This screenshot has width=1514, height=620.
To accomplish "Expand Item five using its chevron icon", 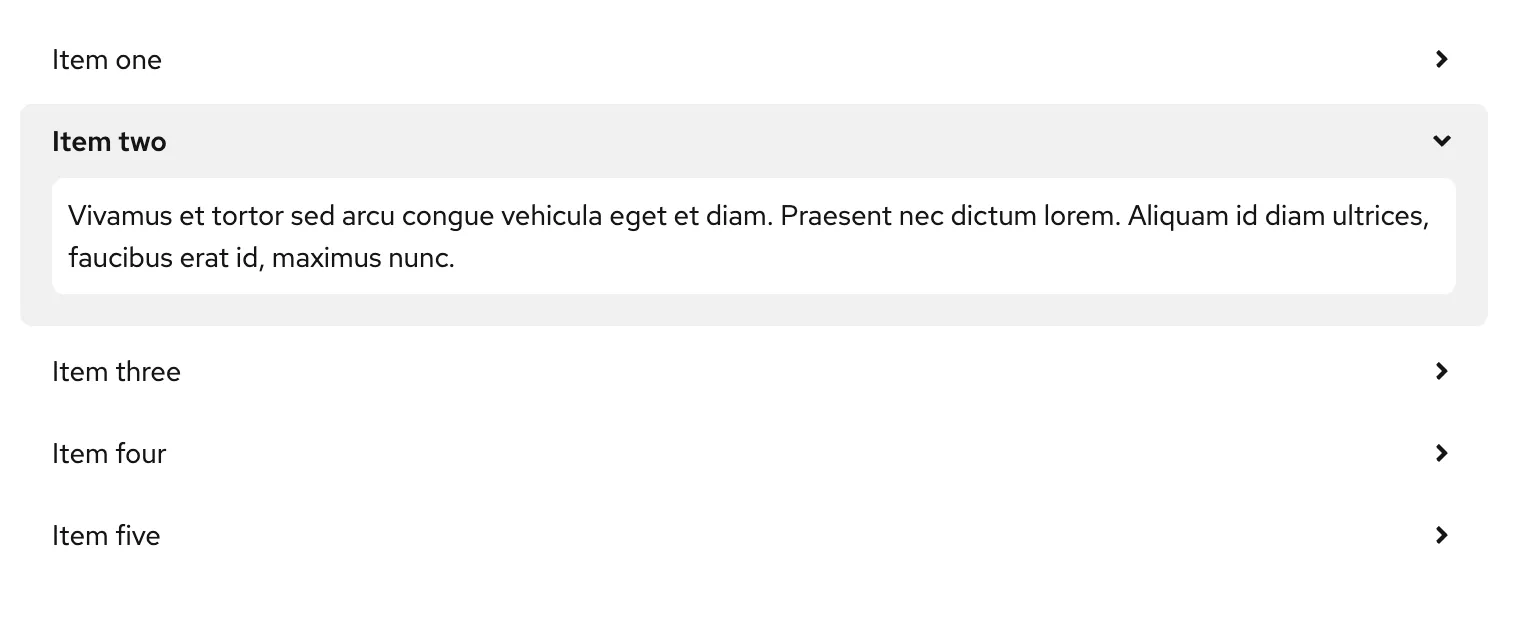I will click(1441, 535).
